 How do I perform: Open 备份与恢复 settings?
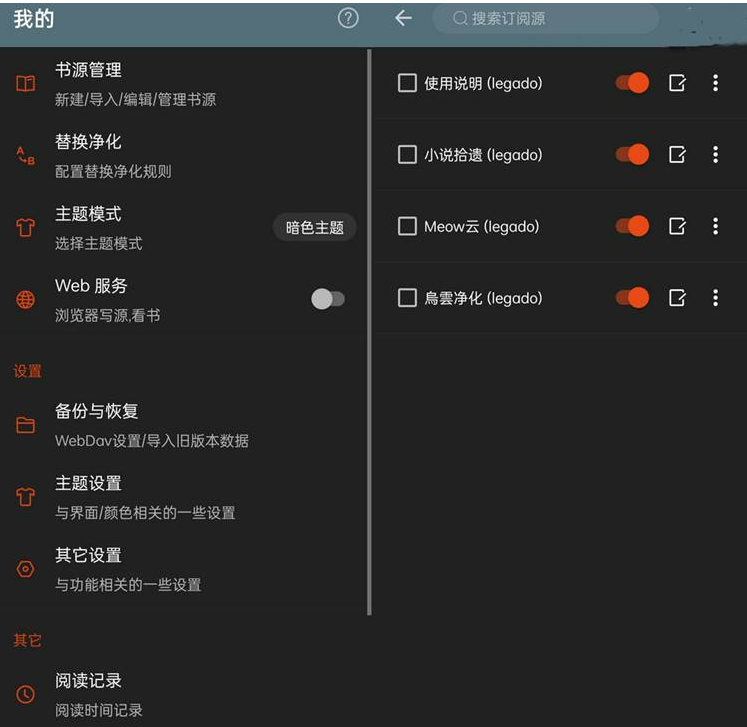183,425
